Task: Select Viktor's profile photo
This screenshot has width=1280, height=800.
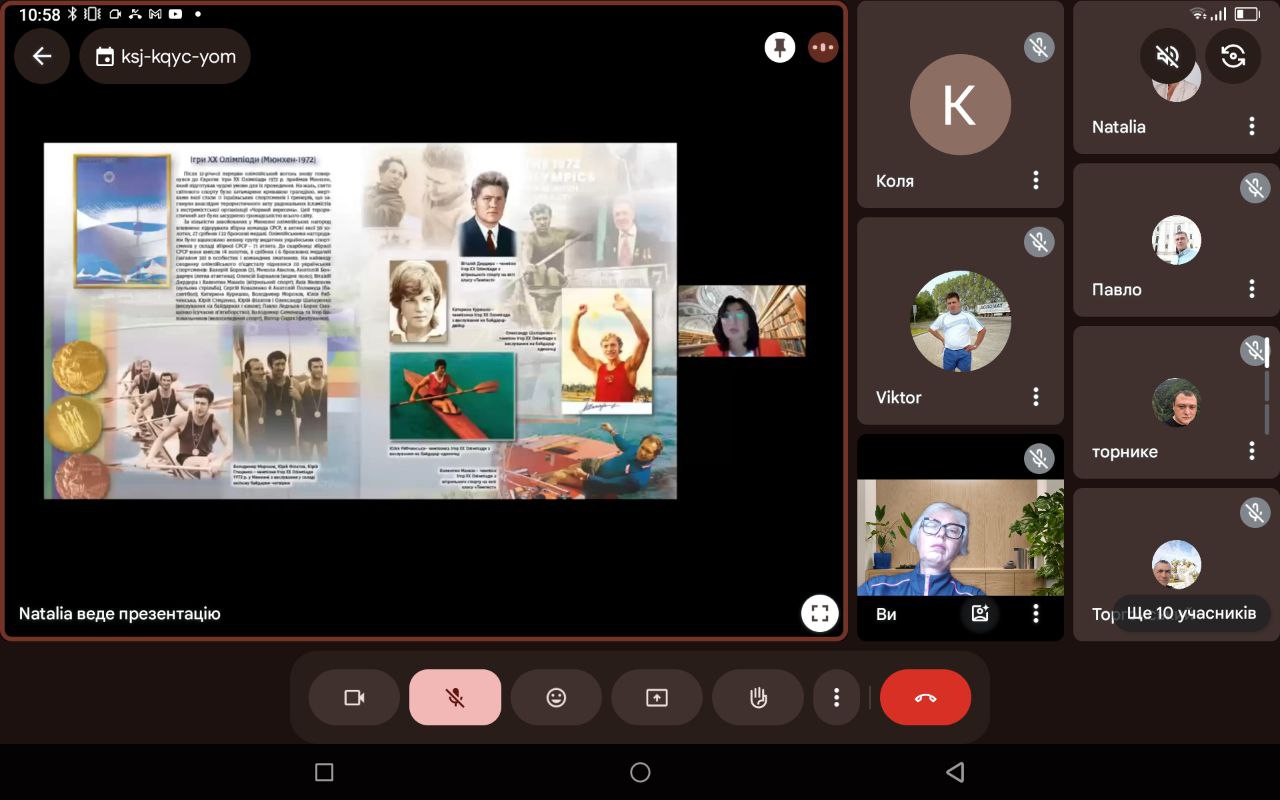Action: [960, 321]
